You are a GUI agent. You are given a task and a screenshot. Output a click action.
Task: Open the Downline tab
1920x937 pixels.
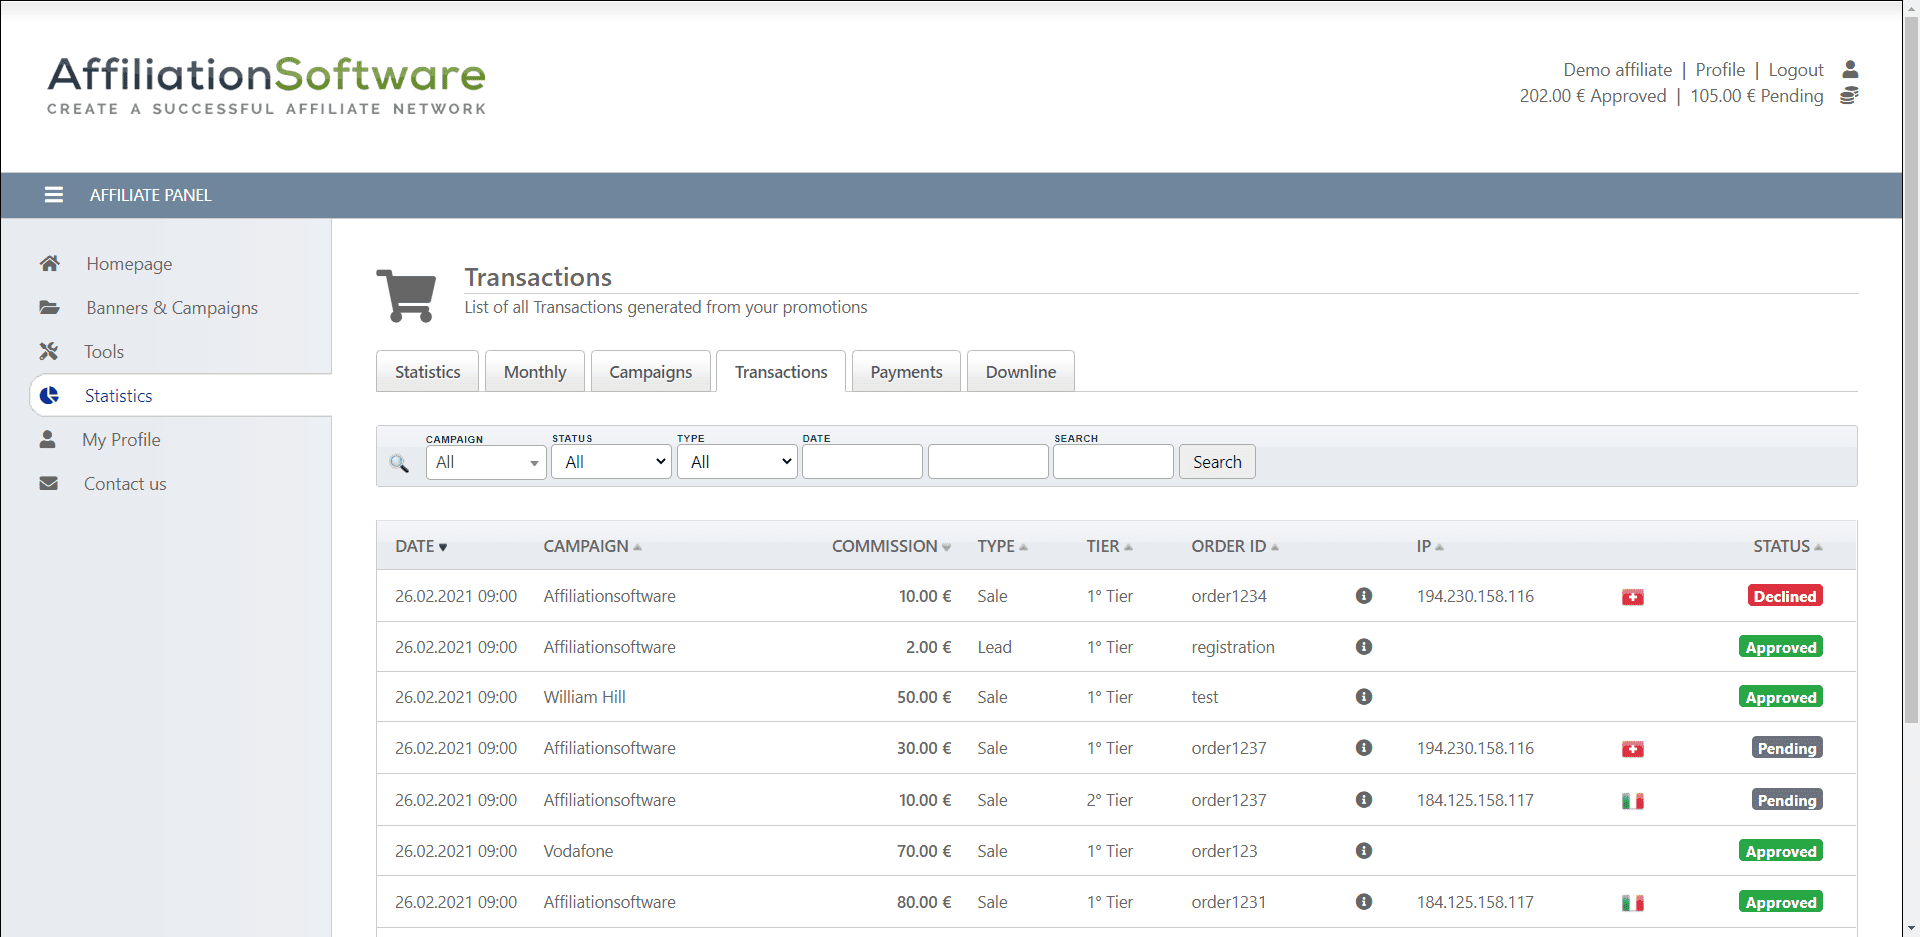(x=1020, y=372)
